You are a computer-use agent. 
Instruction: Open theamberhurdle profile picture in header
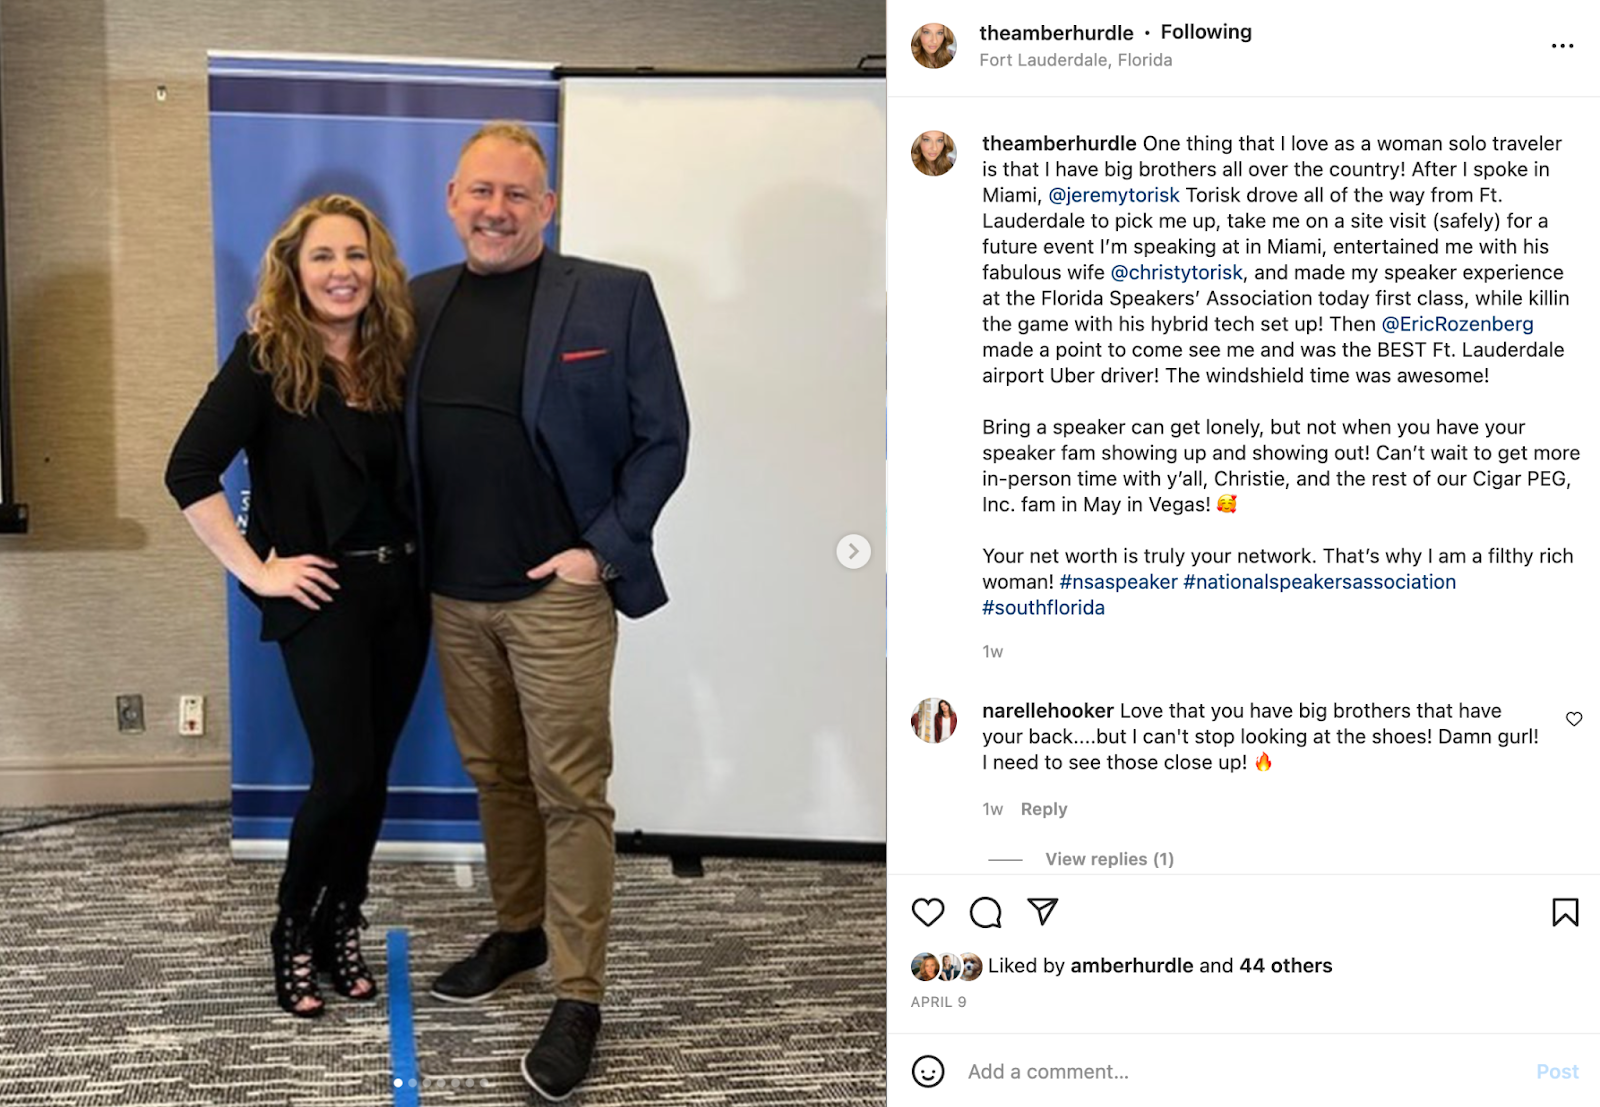934,46
